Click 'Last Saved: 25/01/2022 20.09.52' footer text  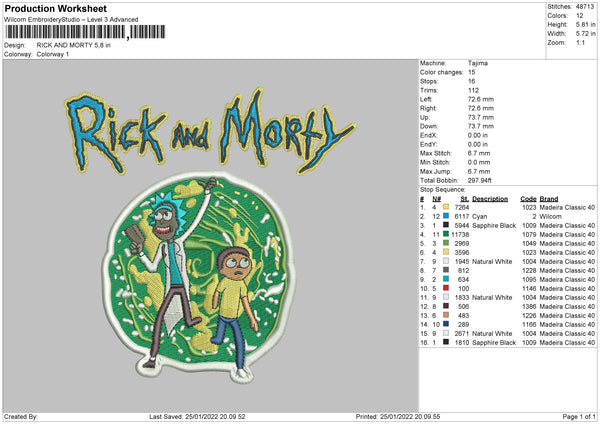(x=197, y=416)
